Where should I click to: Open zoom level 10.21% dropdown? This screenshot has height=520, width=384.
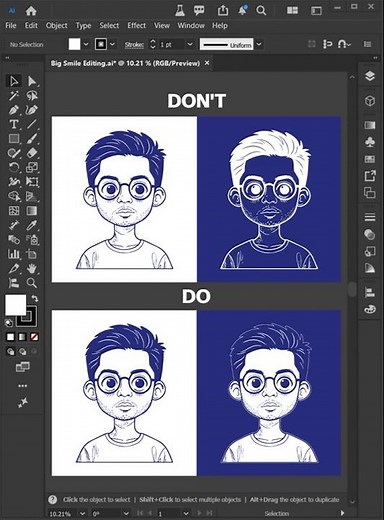pos(82,513)
